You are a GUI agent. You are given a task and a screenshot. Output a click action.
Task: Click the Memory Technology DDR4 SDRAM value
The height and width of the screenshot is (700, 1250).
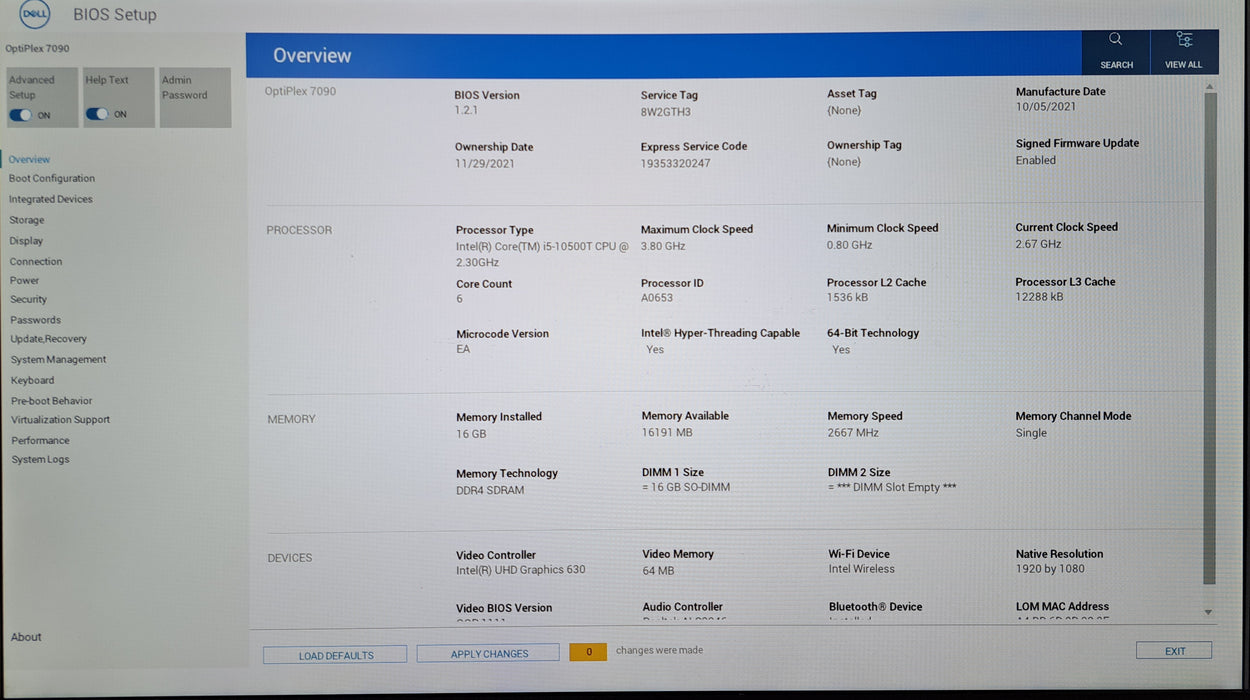coord(490,490)
